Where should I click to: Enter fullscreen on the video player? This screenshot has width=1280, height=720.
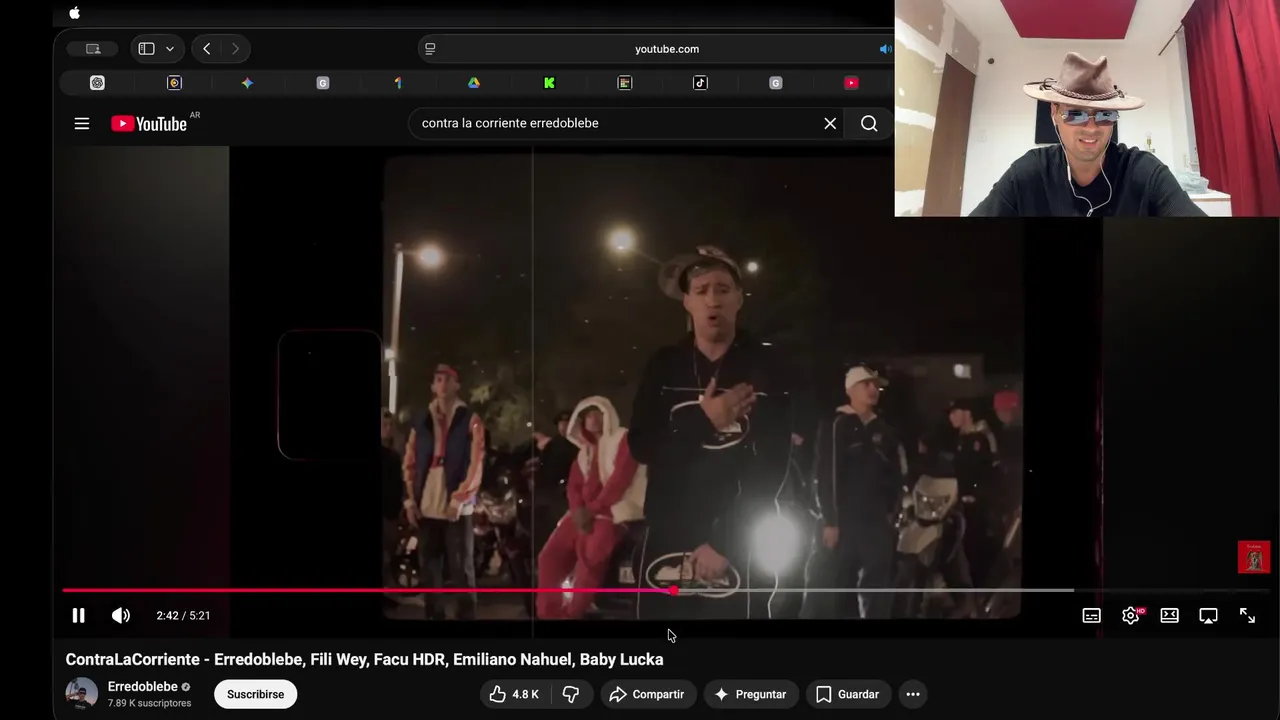click(1247, 615)
